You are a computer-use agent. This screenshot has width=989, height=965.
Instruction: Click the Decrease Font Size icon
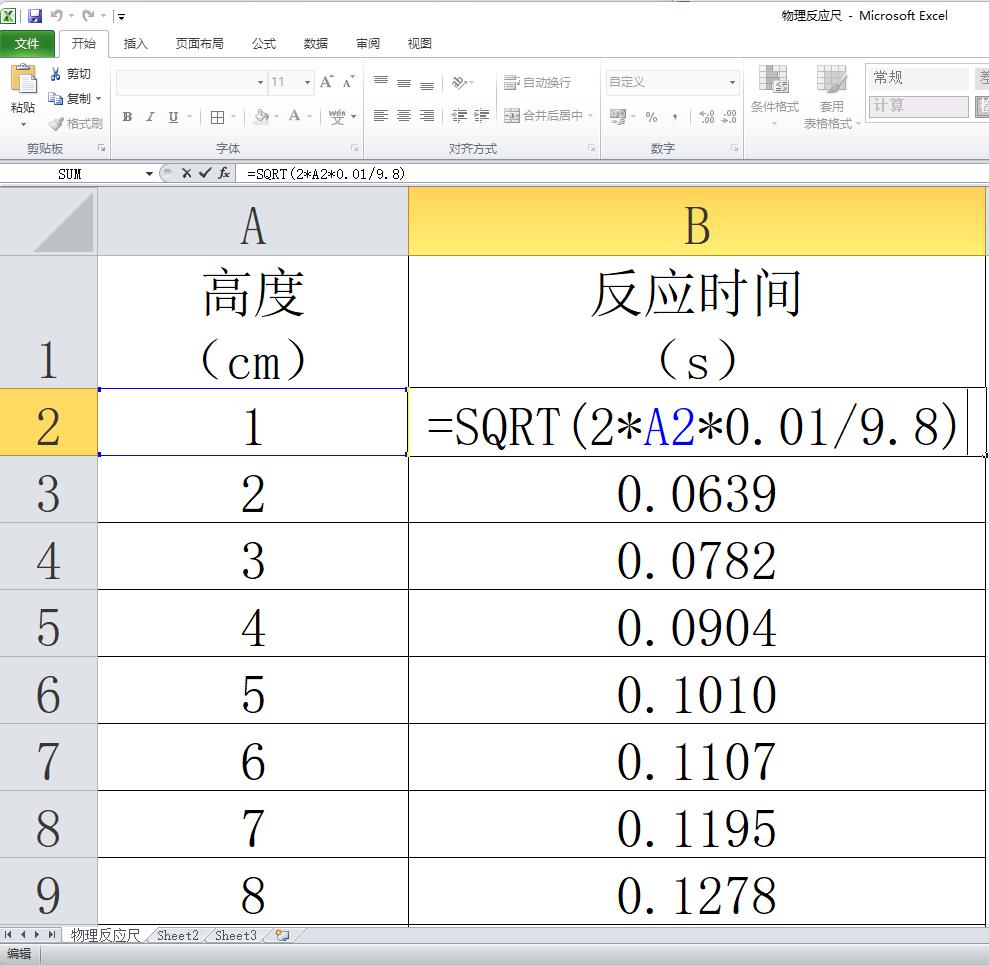[348, 82]
